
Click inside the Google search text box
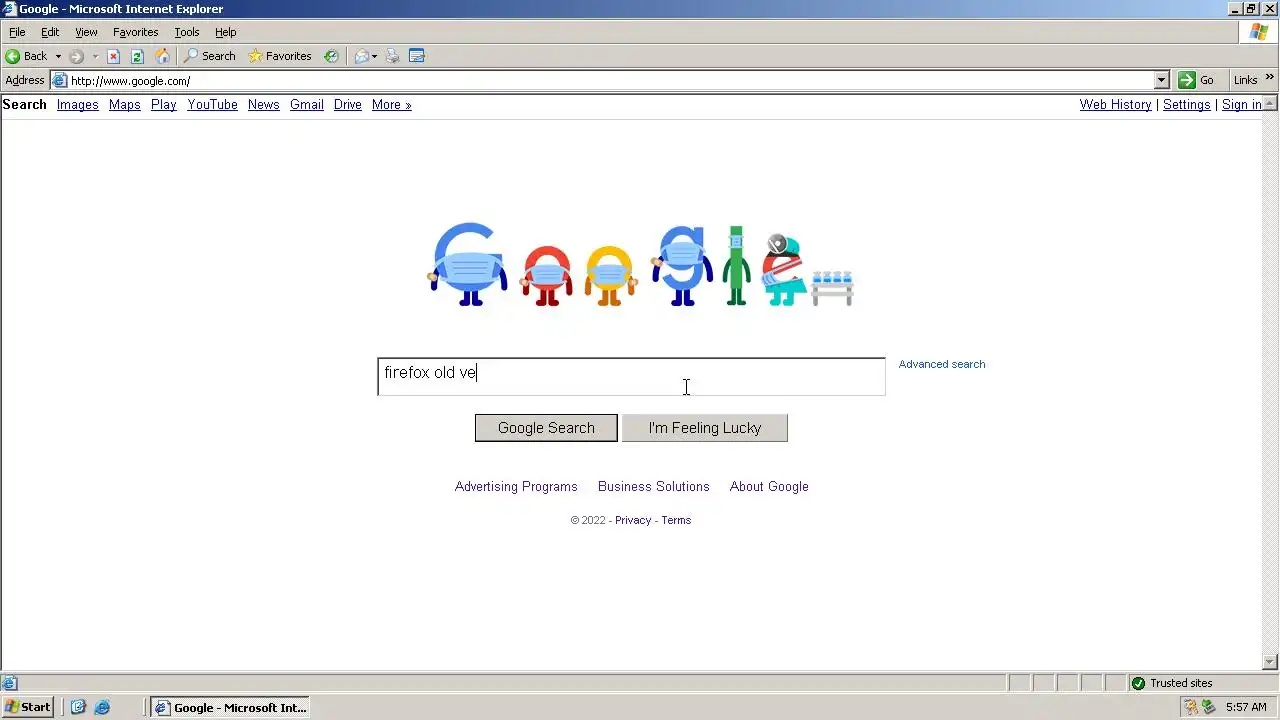(x=631, y=377)
